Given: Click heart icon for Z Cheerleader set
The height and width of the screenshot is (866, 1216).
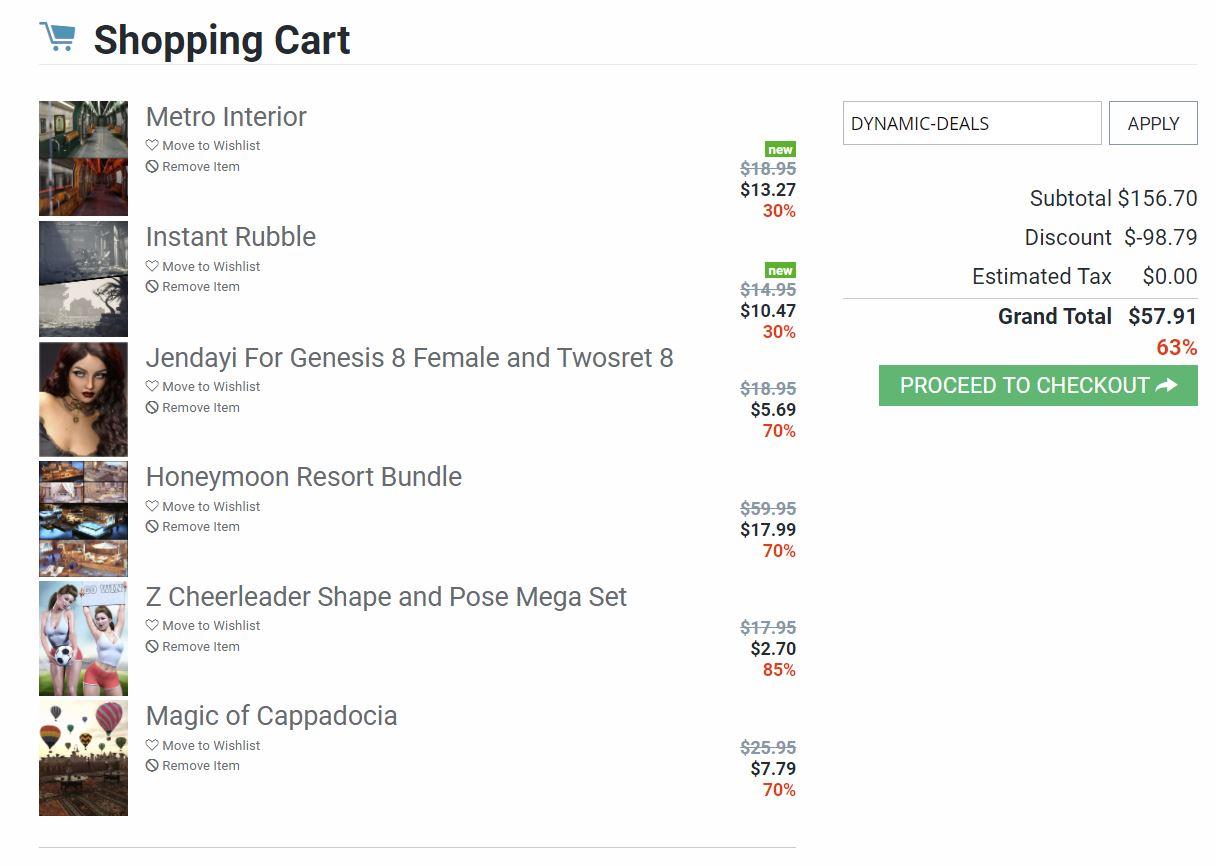Looking at the screenshot, I should tap(152, 625).
